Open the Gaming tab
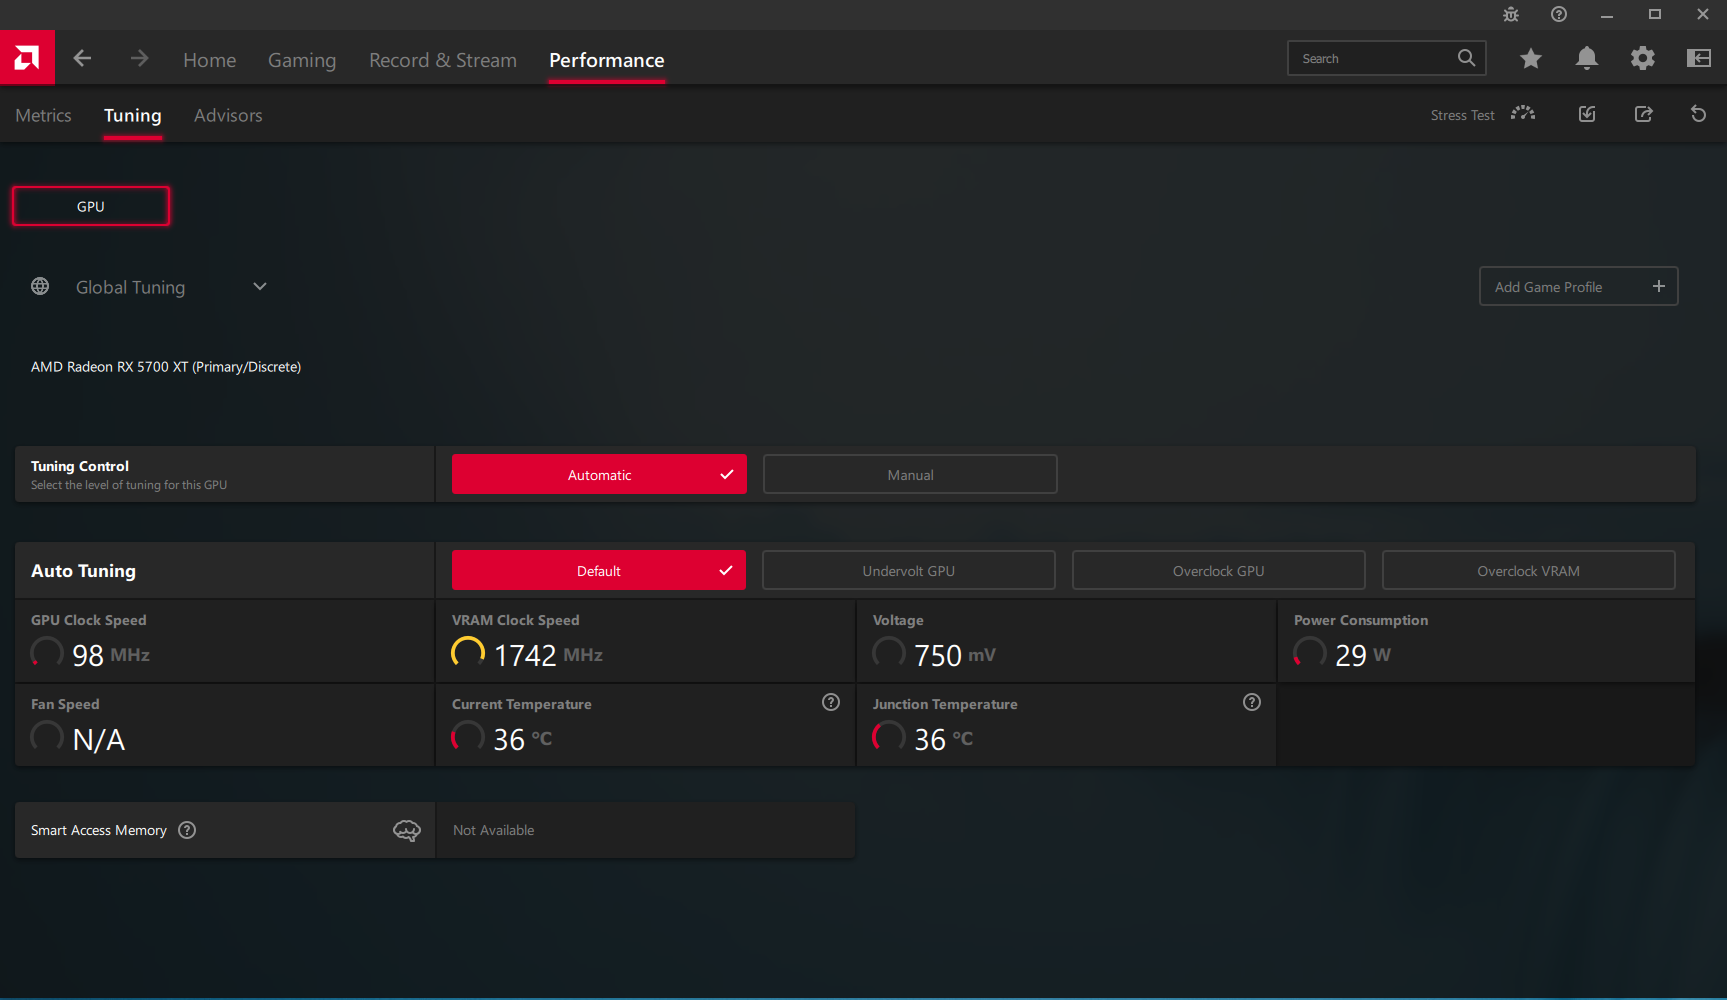Image resolution: width=1727 pixels, height=1000 pixels. [302, 60]
